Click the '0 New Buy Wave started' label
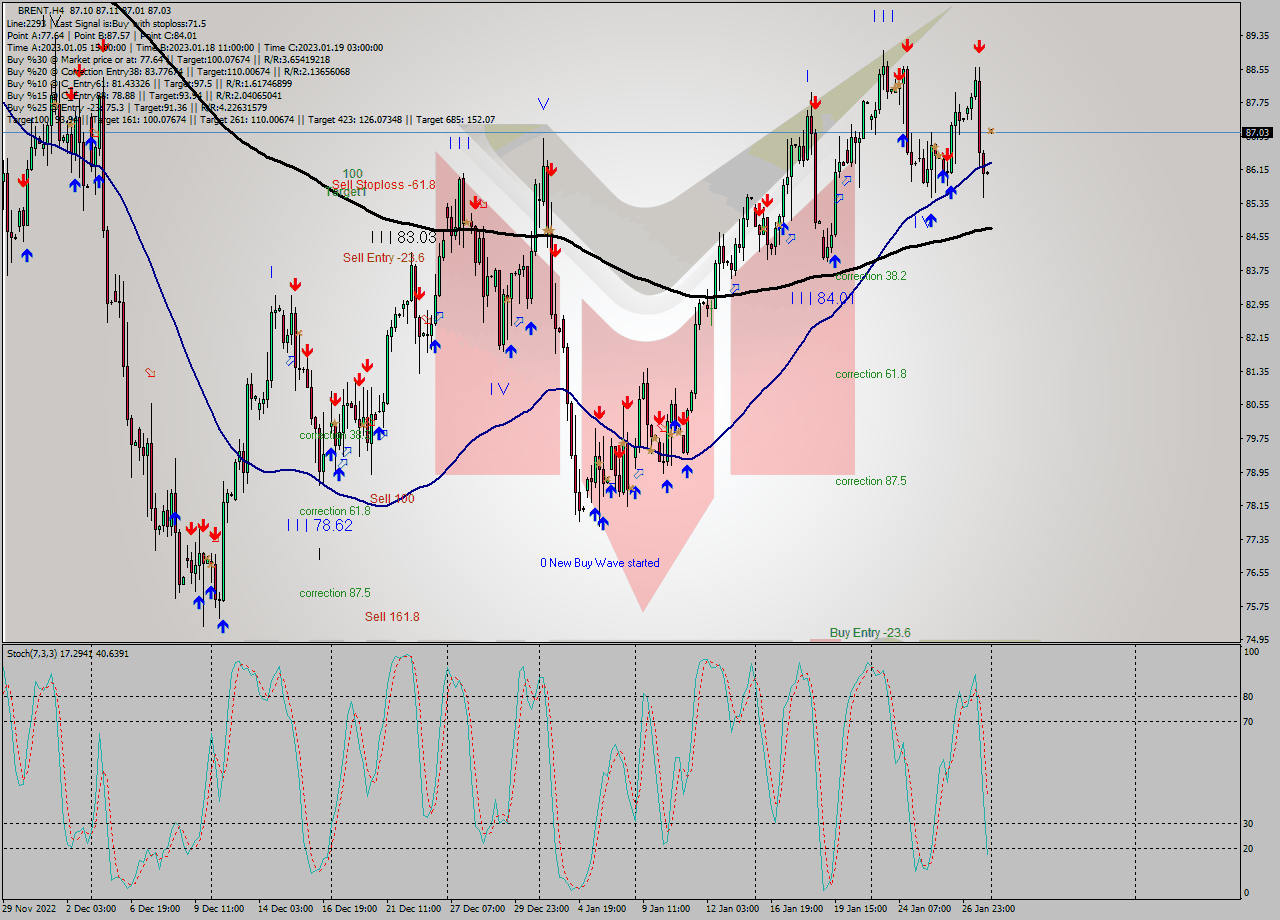Screen dimensions: 1280x920 600,563
